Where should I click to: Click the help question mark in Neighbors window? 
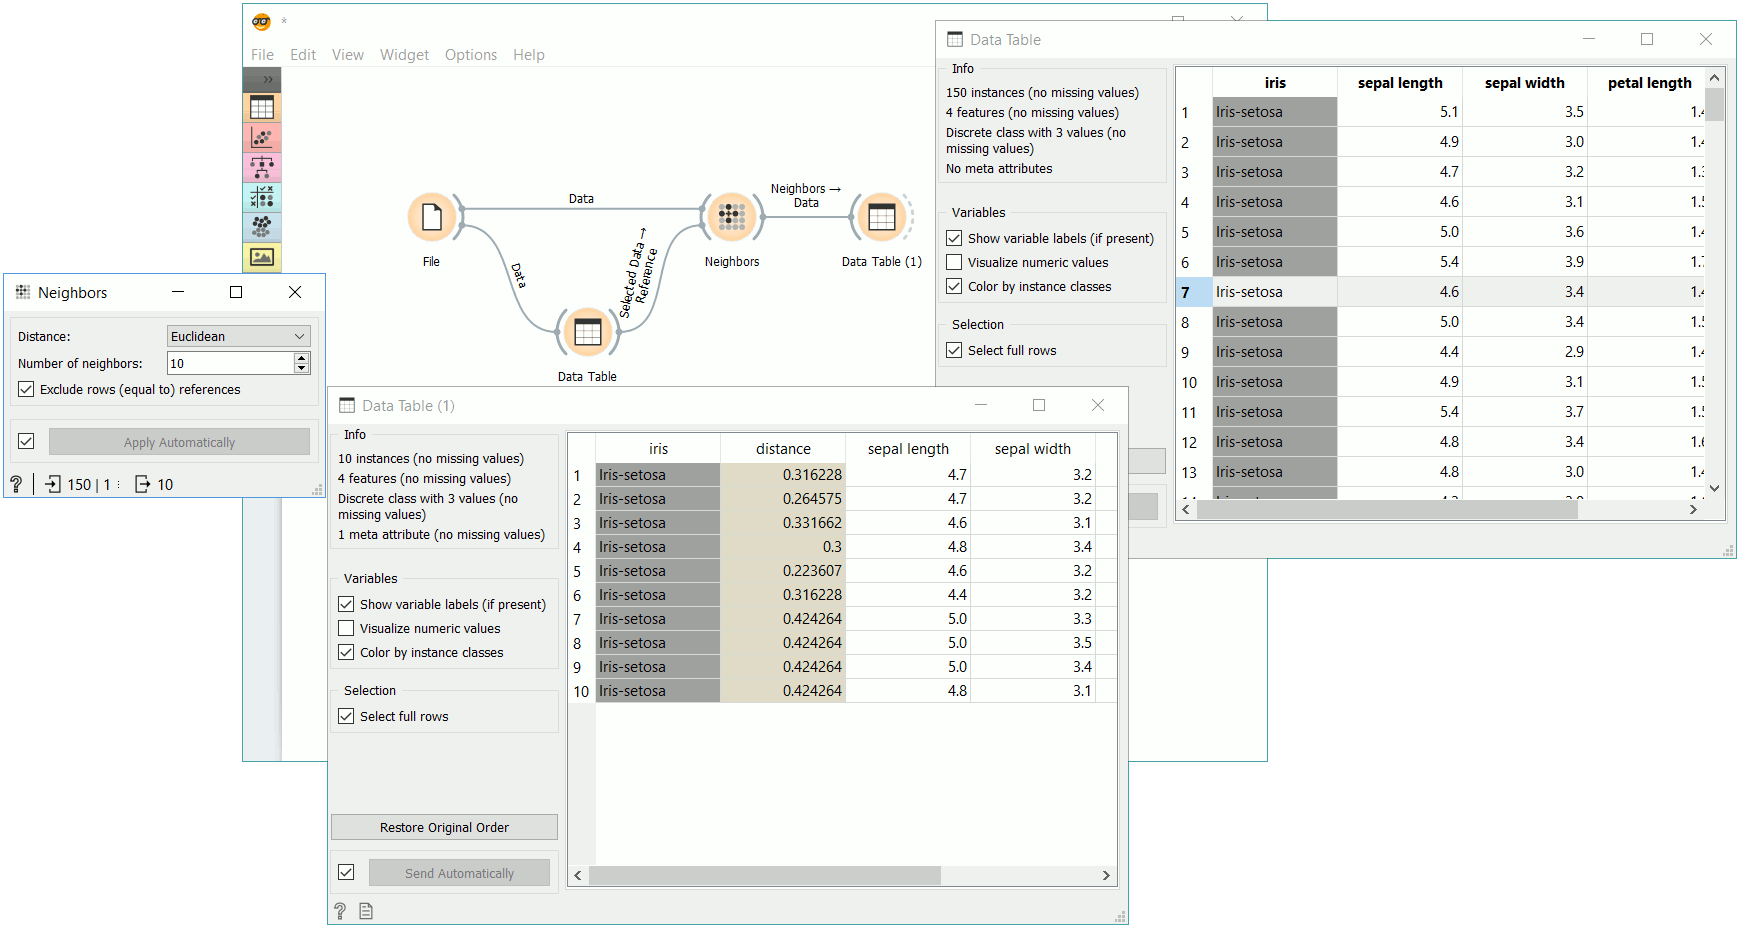tap(16, 484)
